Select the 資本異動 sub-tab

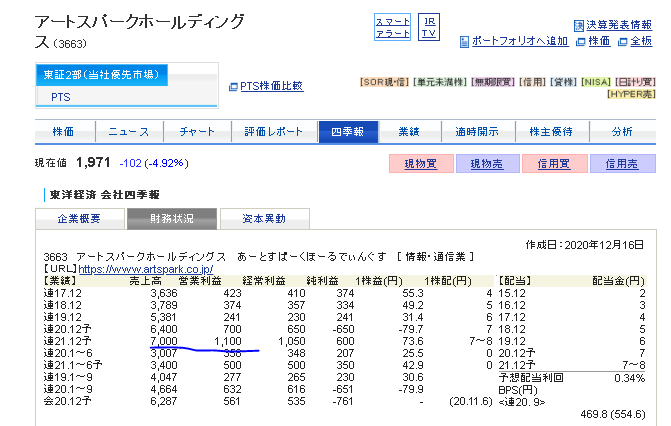tap(264, 219)
